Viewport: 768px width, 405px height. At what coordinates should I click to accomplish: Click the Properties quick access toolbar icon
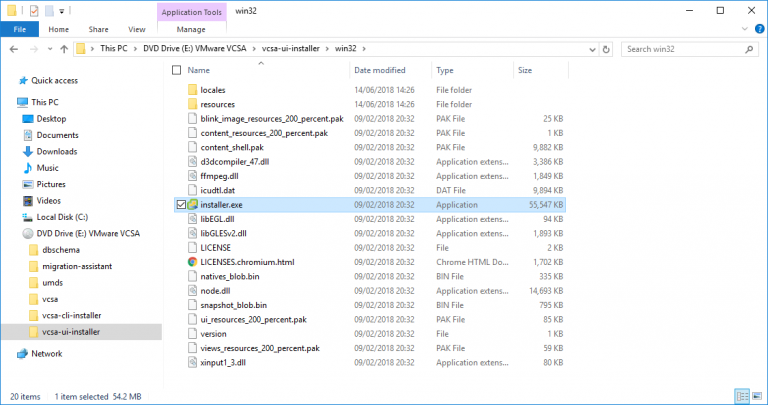[x=34, y=11]
